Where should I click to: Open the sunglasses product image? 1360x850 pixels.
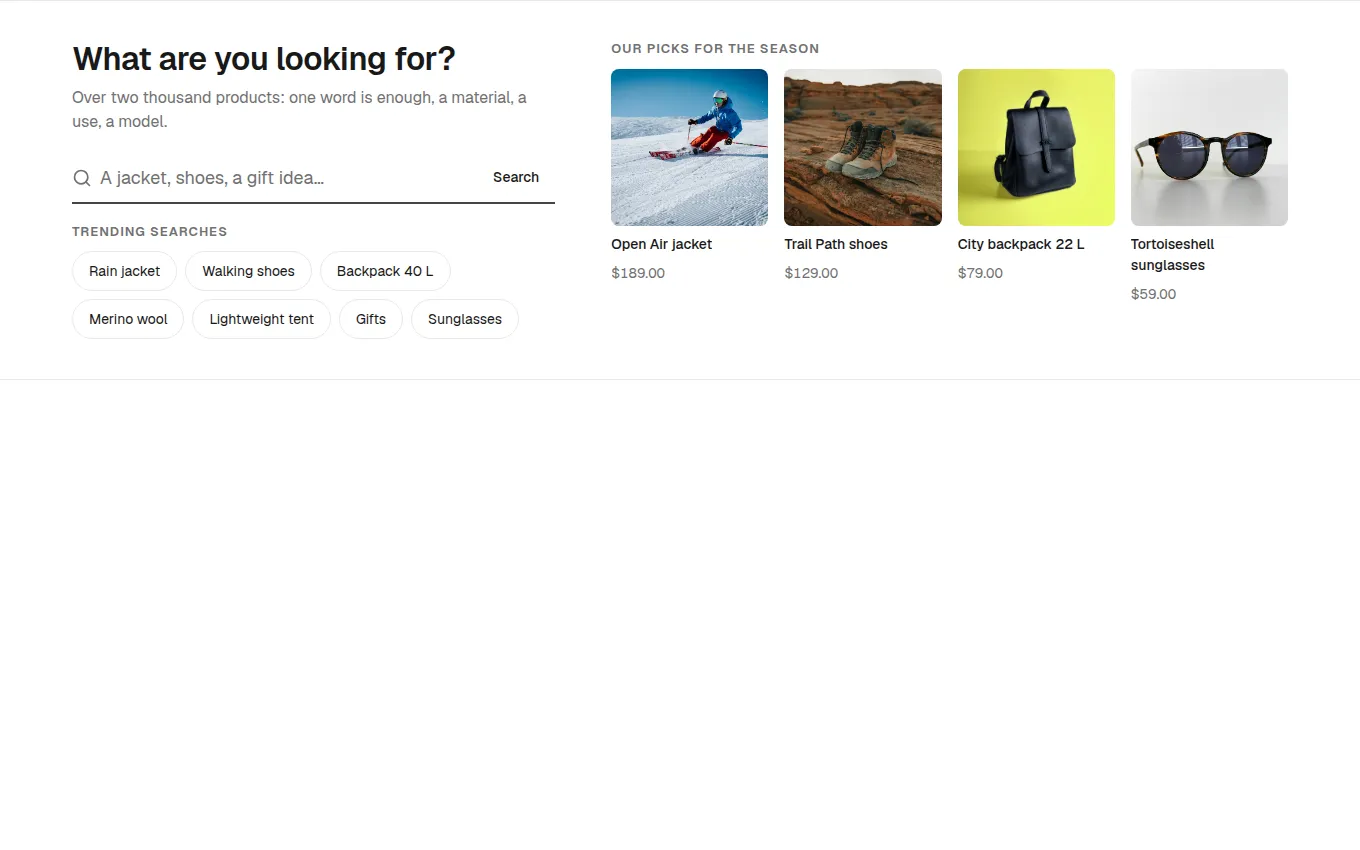(1209, 147)
